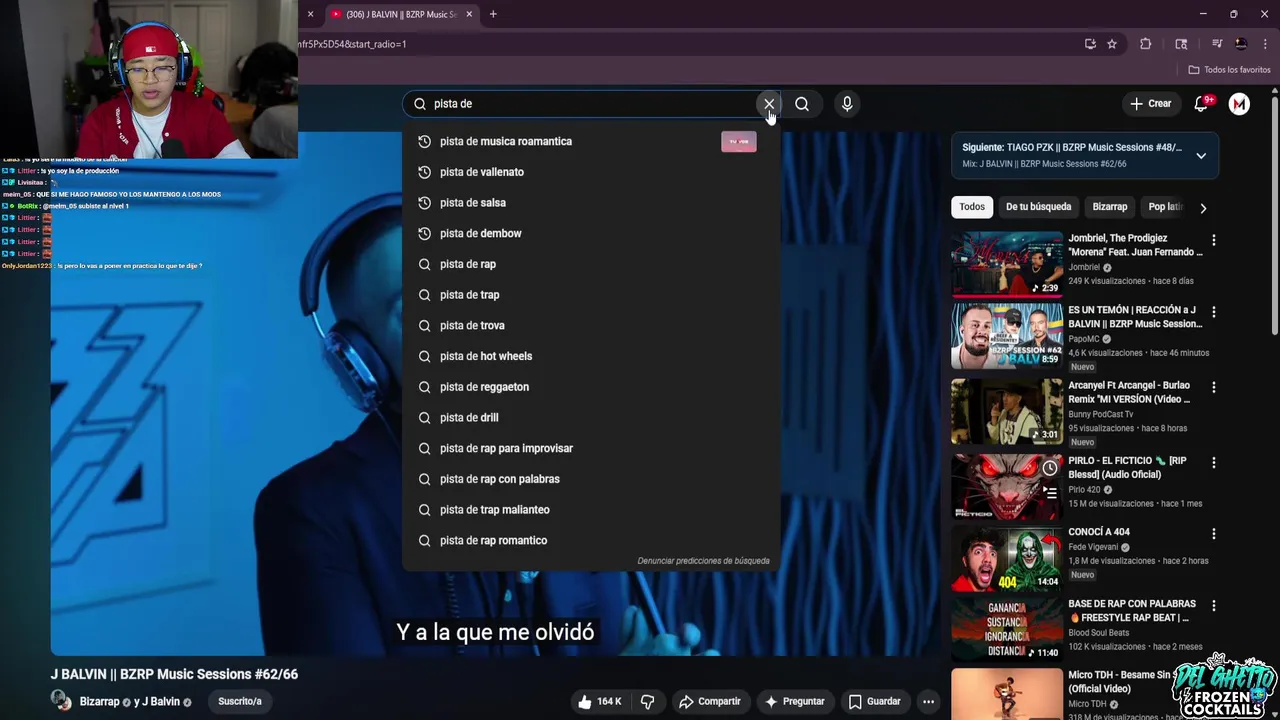
Task: Open Jombriel 'Morena' video thumbnail
Action: (1007, 264)
